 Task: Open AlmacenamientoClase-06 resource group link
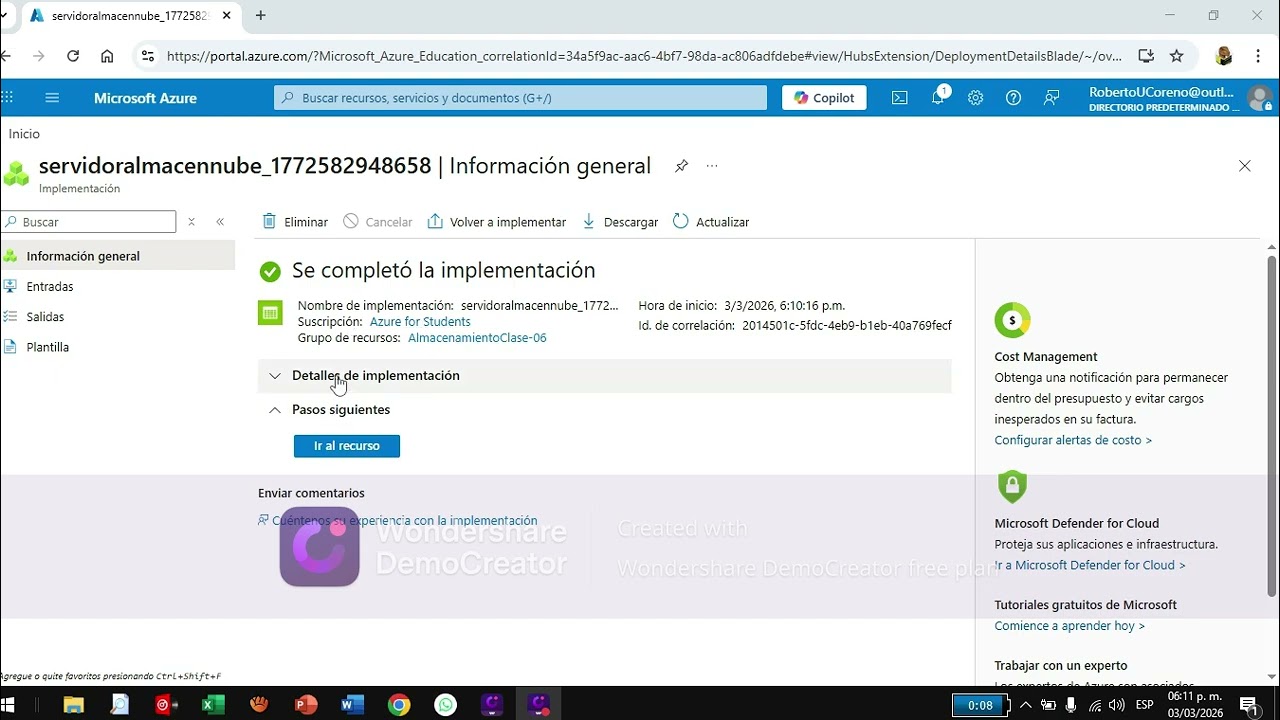(x=477, y=338)
